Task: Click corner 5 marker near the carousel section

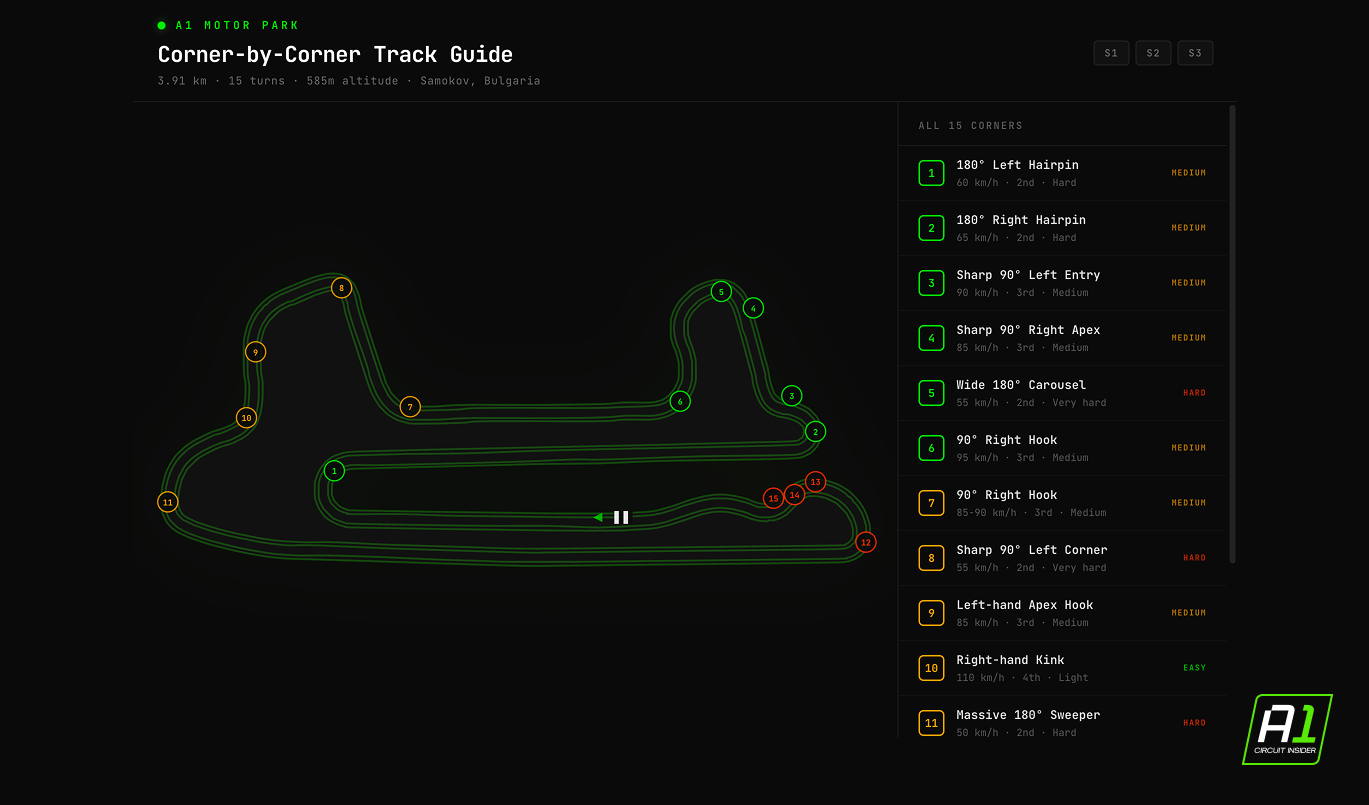Action: point(721,292)
